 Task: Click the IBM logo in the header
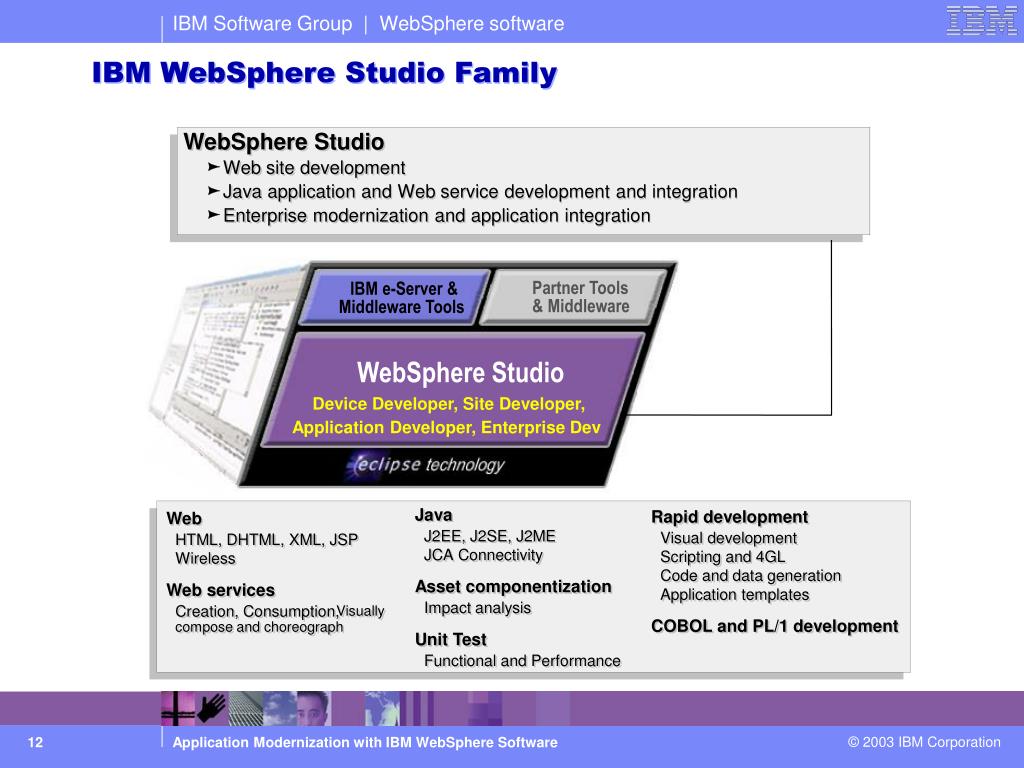pyautogui.click(x=982, y=21)
